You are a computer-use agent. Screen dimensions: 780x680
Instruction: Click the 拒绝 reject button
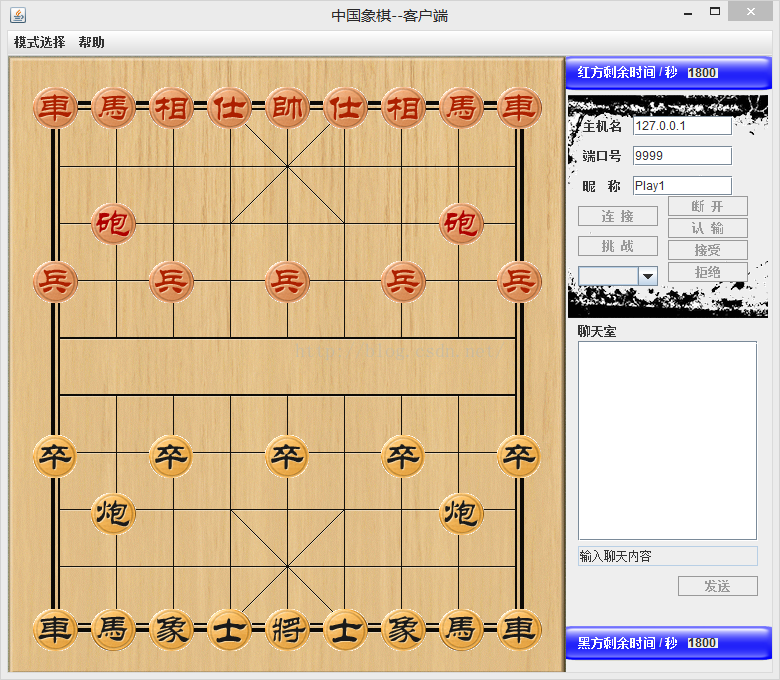click(x=707, y=272)
